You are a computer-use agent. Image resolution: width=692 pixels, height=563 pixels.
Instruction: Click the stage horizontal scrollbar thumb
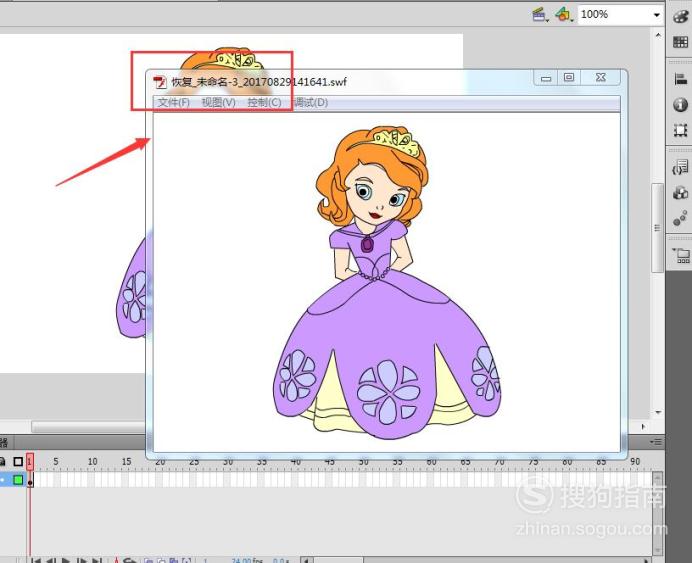pyautogui.click(x=88, y=427)
